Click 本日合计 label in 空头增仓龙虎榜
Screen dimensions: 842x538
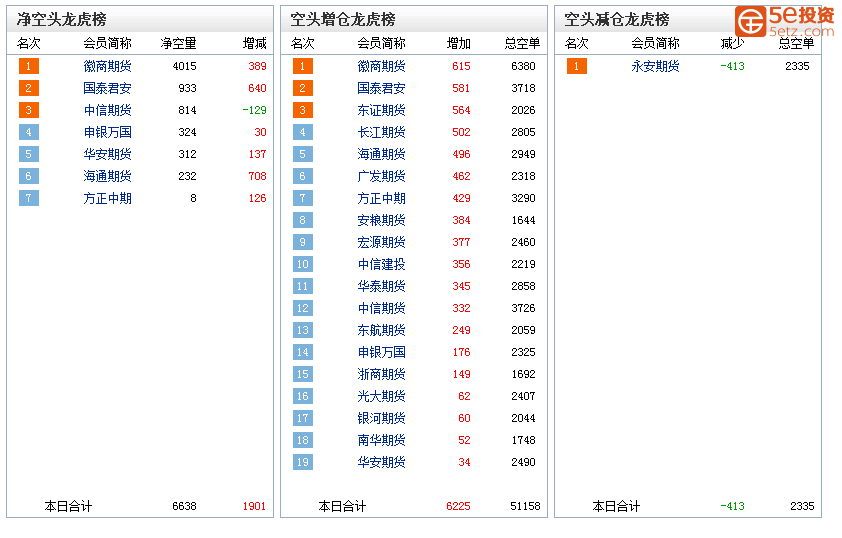(342, 506)
